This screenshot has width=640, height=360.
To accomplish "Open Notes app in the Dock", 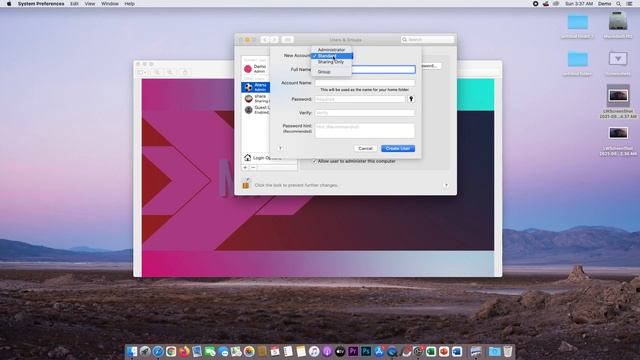I will pyautogui.click(x=301, y=351).
